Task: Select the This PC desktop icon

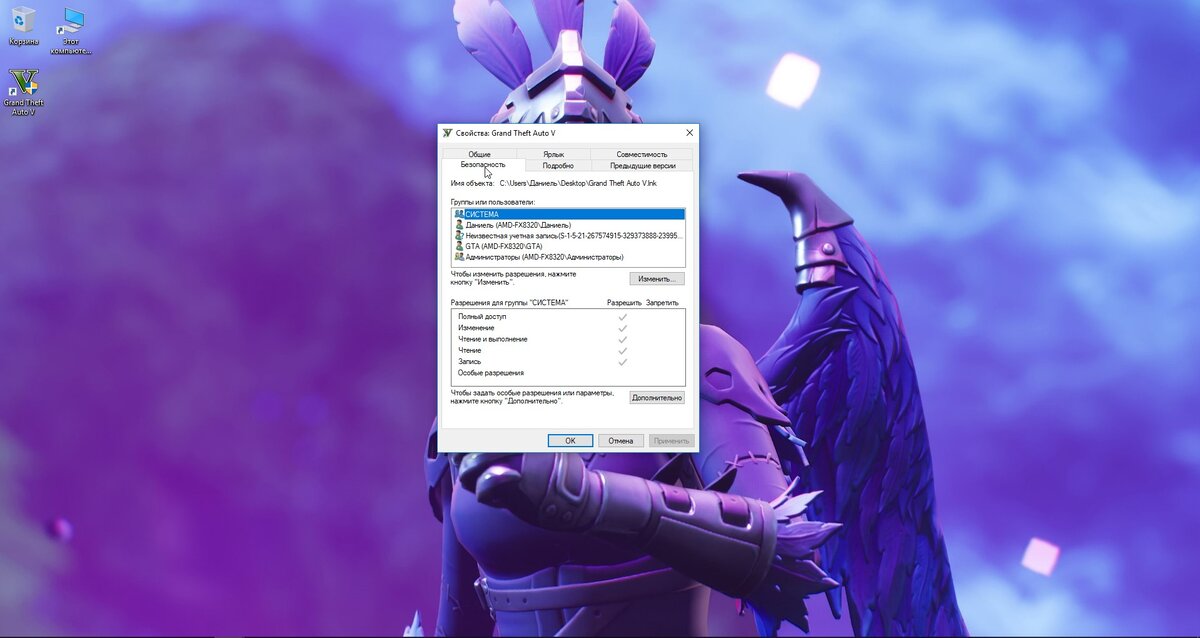Action: tap(71, 31)
